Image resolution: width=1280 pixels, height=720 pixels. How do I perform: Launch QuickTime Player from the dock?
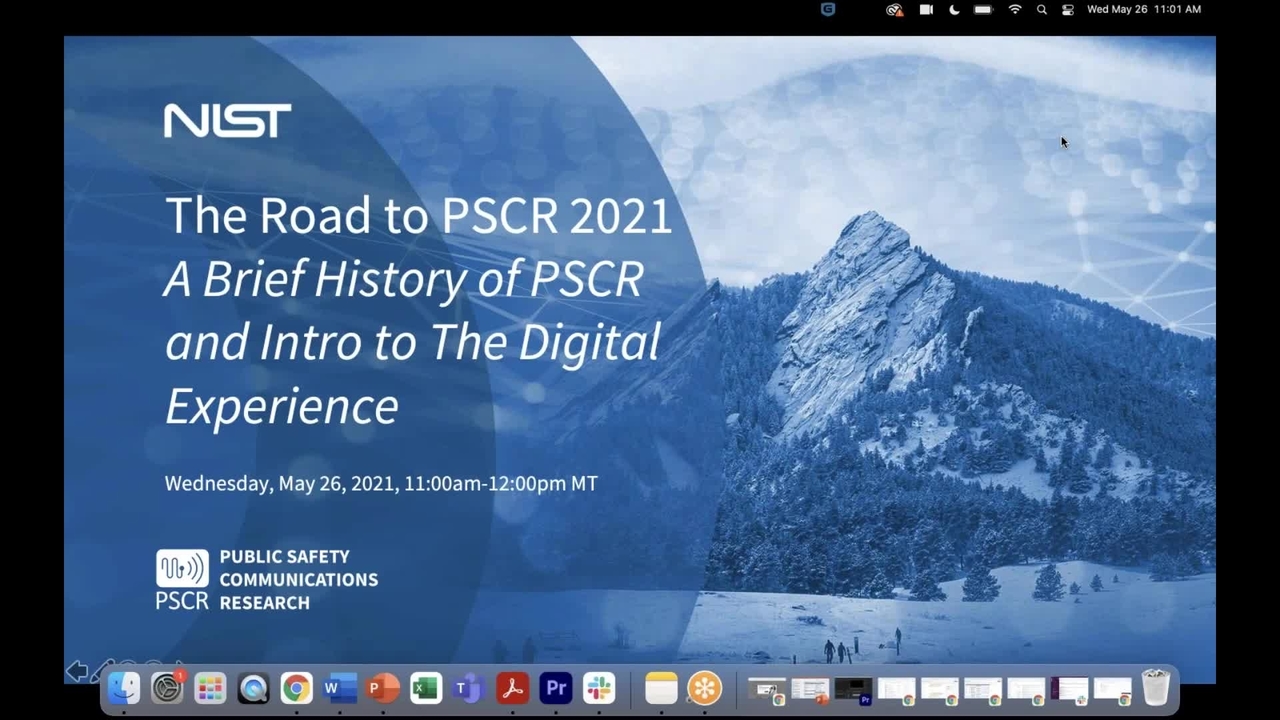click(x=253, y=688)
